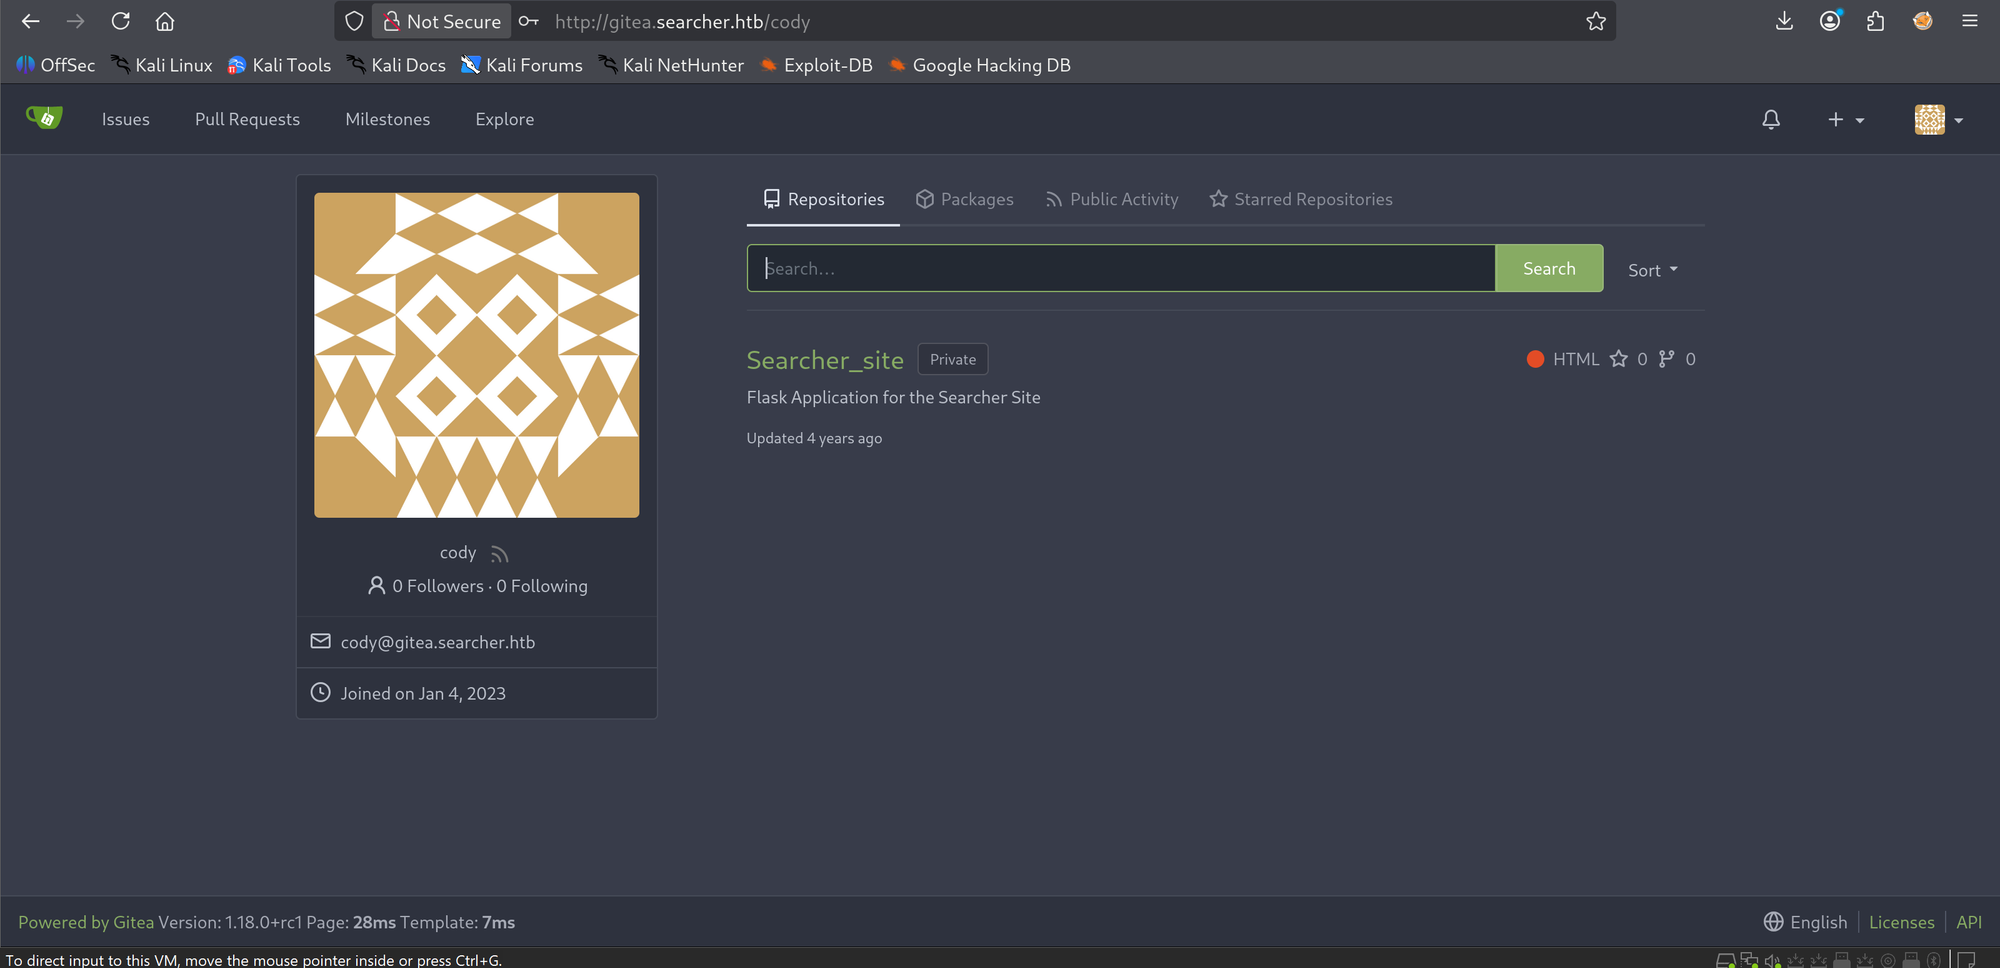Open the browser extensions puzzle icon
Viewport: 2000px width, 968px height.
tap(1876, 21)
